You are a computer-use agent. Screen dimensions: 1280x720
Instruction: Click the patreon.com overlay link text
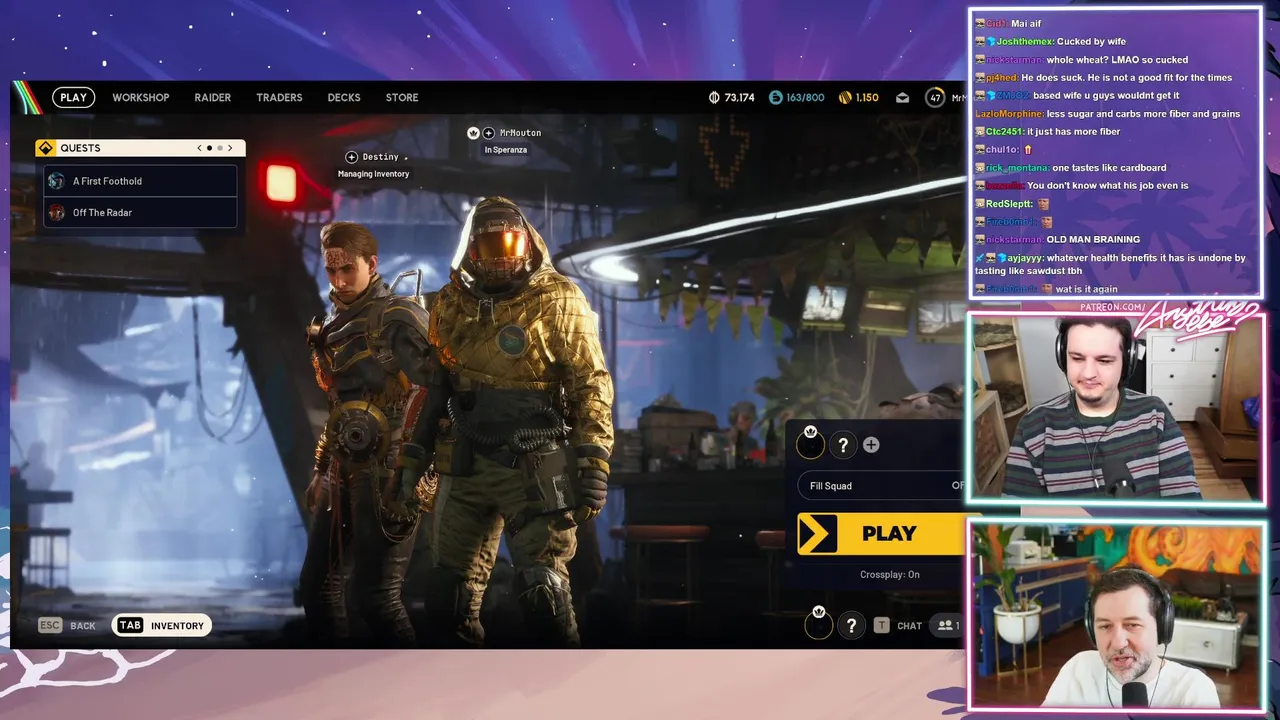click(1112, 307)
